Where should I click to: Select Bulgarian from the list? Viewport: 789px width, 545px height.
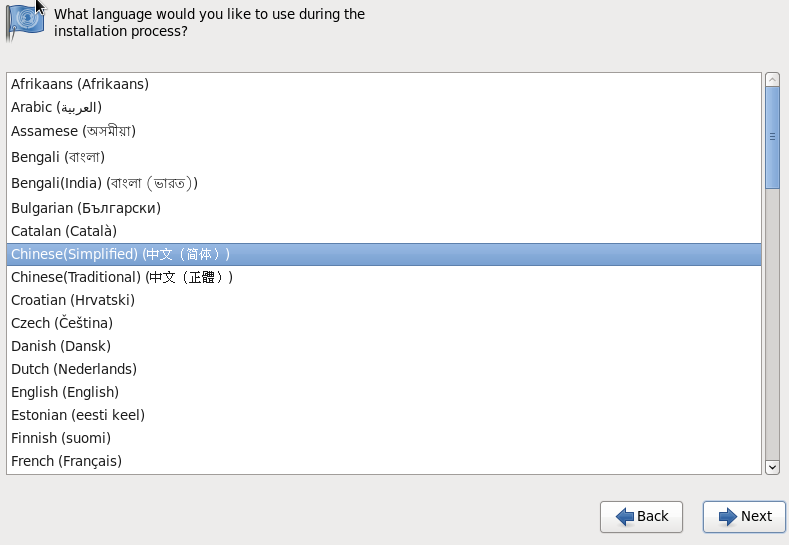tap(384, 208)
